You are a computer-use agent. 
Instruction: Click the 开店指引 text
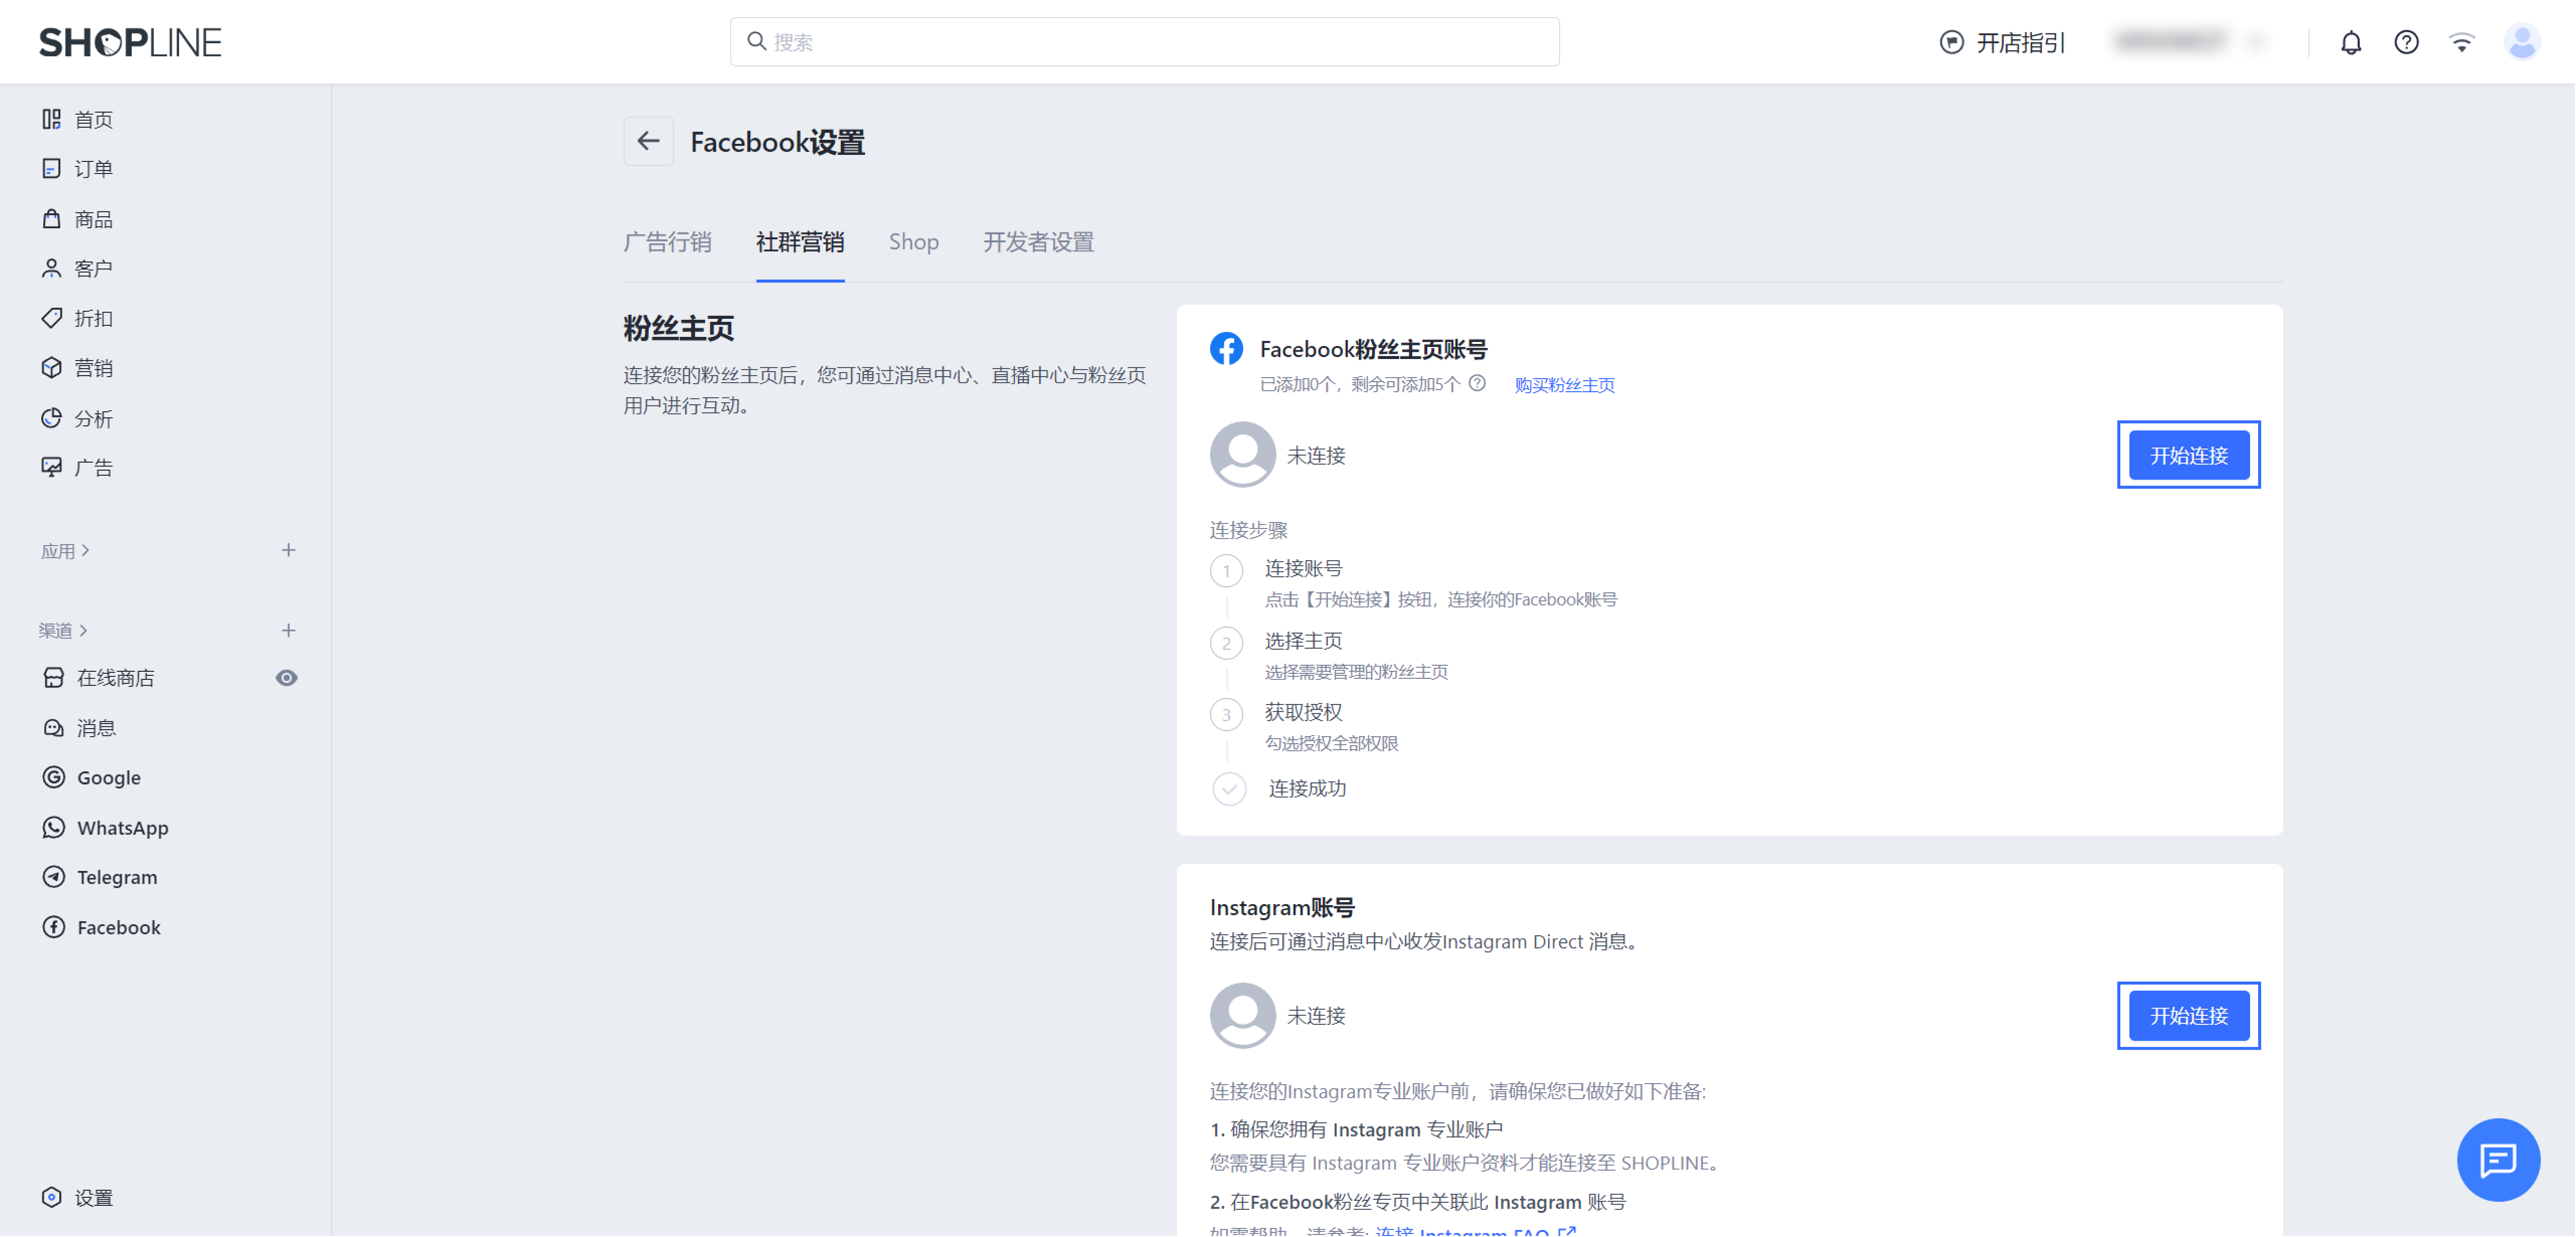2021,42
